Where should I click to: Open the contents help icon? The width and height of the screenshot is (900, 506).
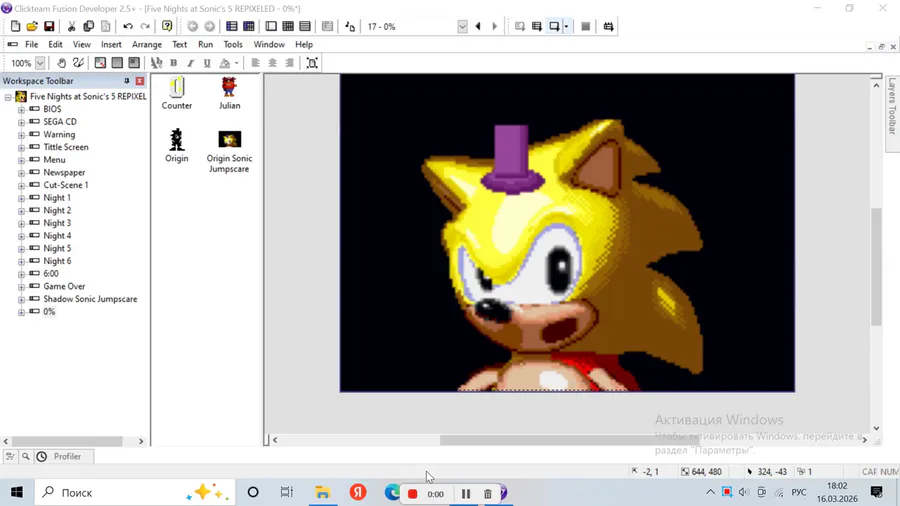click(x=167, y=26)
